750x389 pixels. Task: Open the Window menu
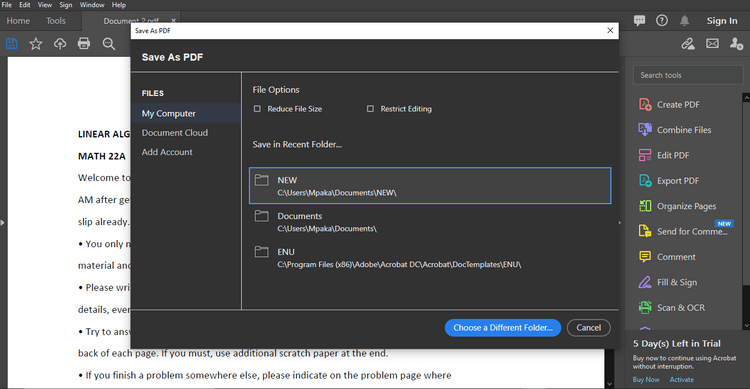(92, 5)
